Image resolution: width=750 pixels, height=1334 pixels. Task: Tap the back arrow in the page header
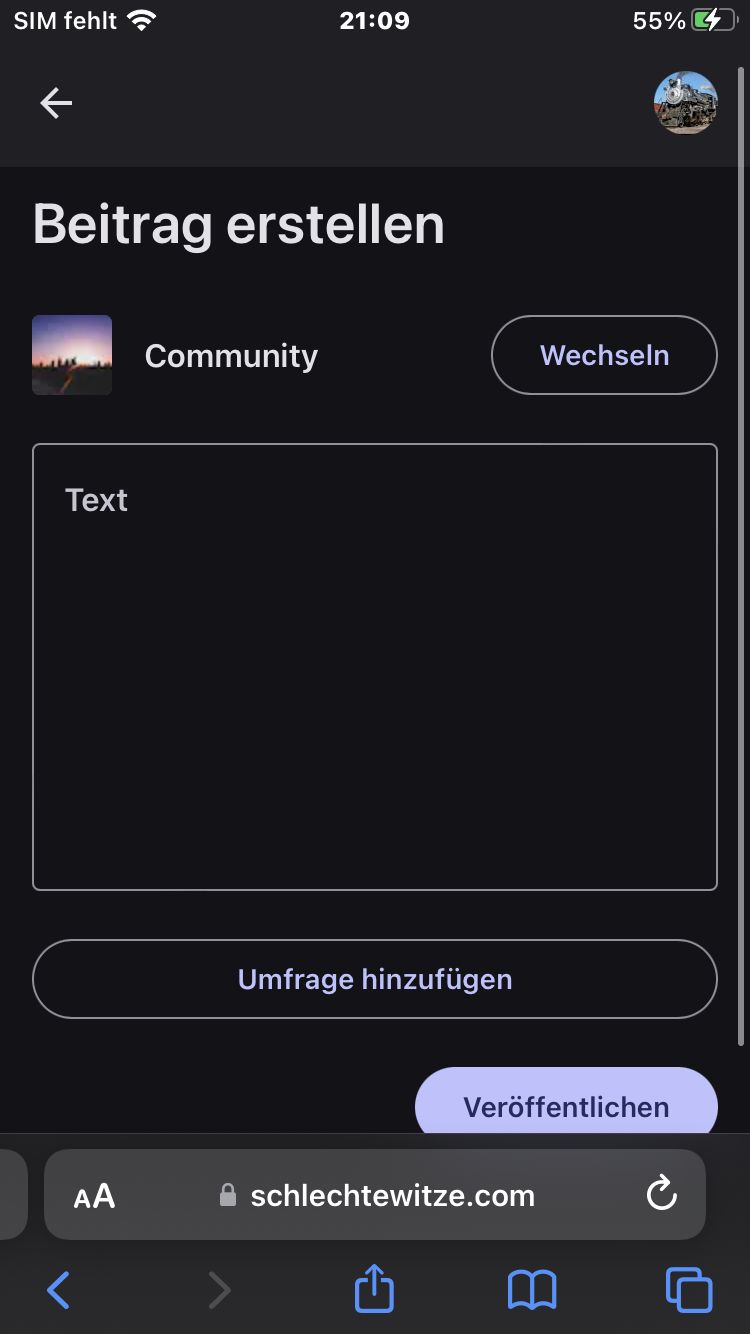[56, 103]
